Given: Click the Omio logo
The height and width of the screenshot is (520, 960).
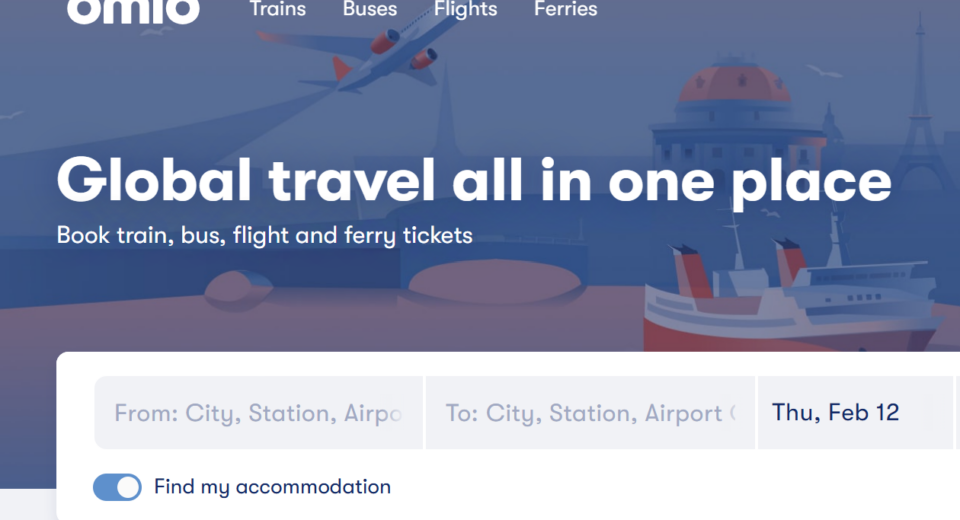Looking at the screenshot, I should [133, 10].
